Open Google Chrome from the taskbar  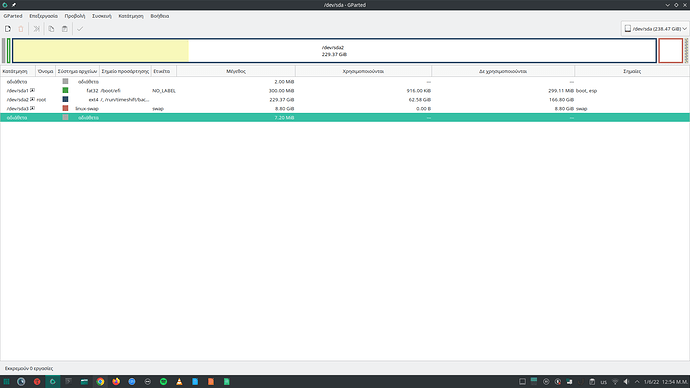[100, 382]
